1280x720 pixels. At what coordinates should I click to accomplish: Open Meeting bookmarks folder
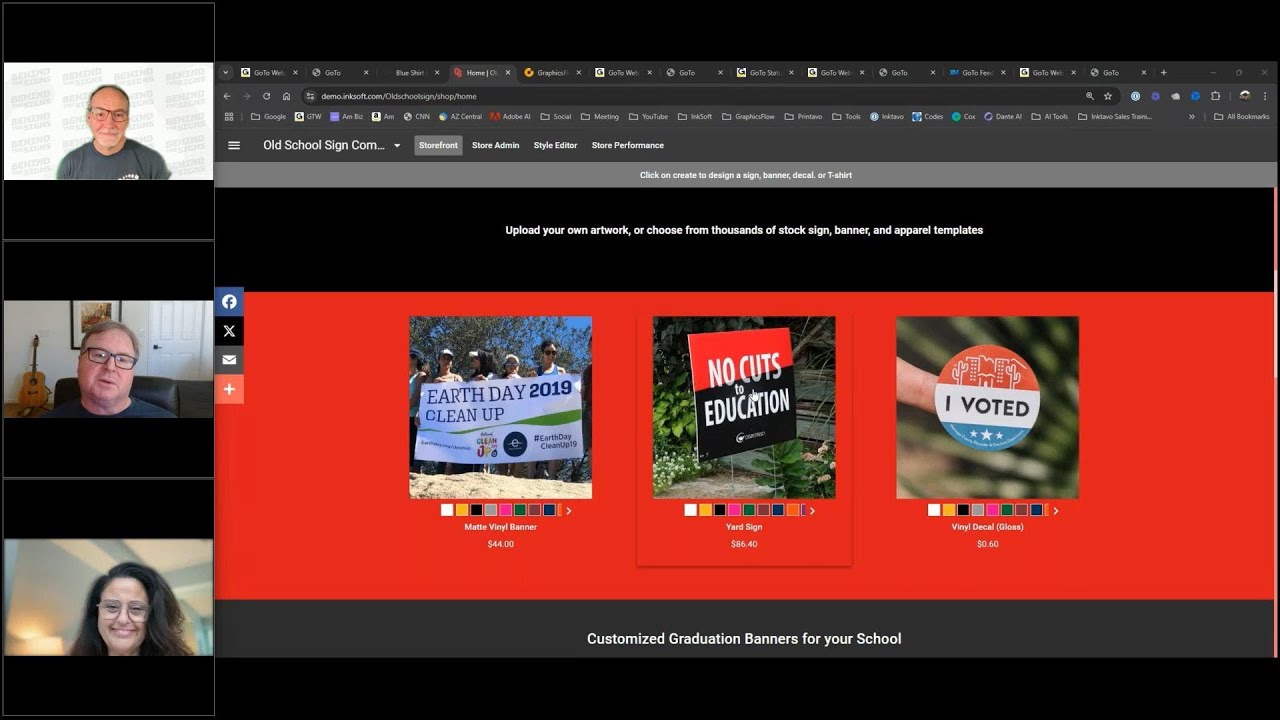pos(599,116)
